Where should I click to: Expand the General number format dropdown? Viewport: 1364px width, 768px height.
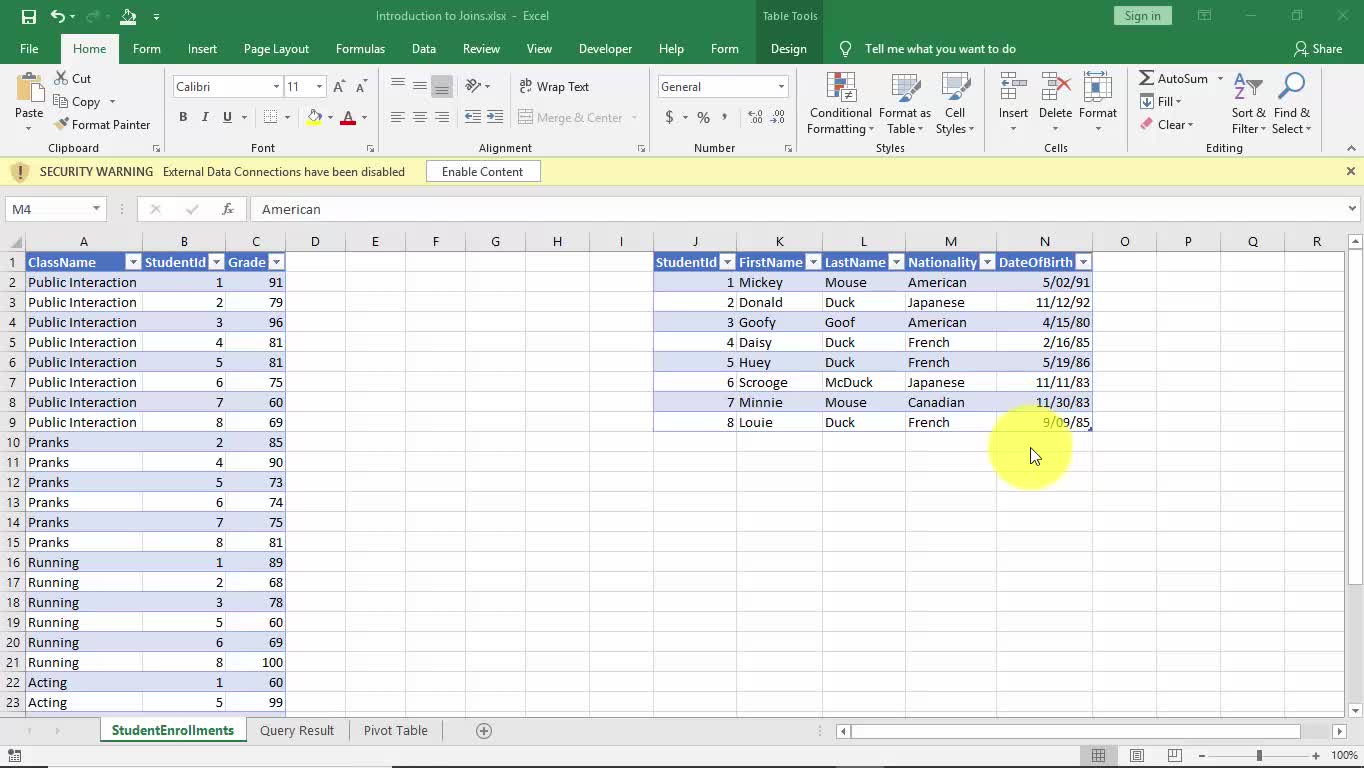[x=781, y=87]
